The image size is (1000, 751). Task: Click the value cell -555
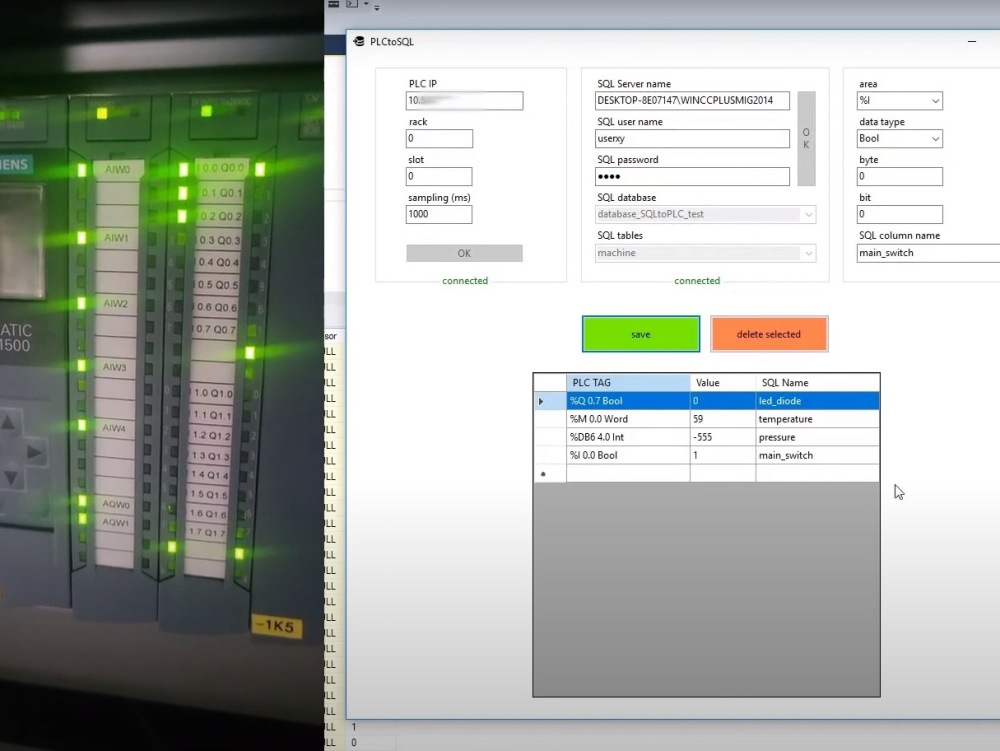(723, 437)
